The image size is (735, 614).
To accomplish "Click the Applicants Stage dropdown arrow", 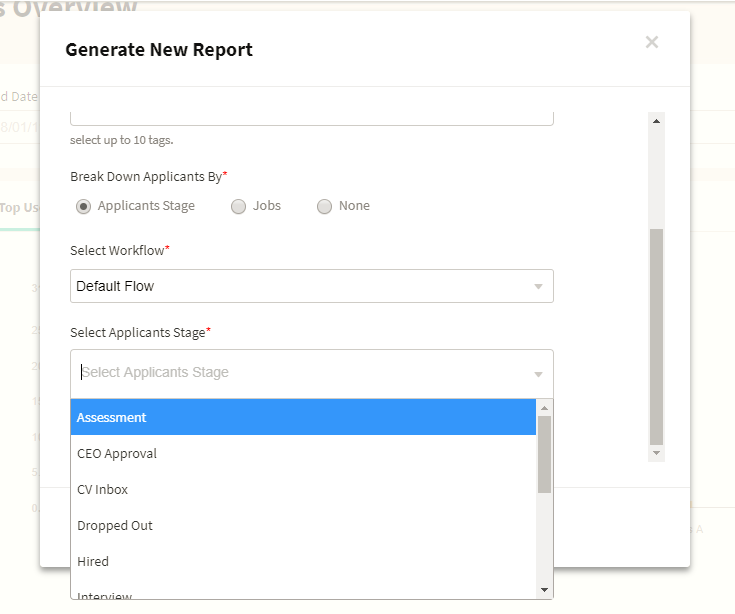I will (x=539, y=374).
